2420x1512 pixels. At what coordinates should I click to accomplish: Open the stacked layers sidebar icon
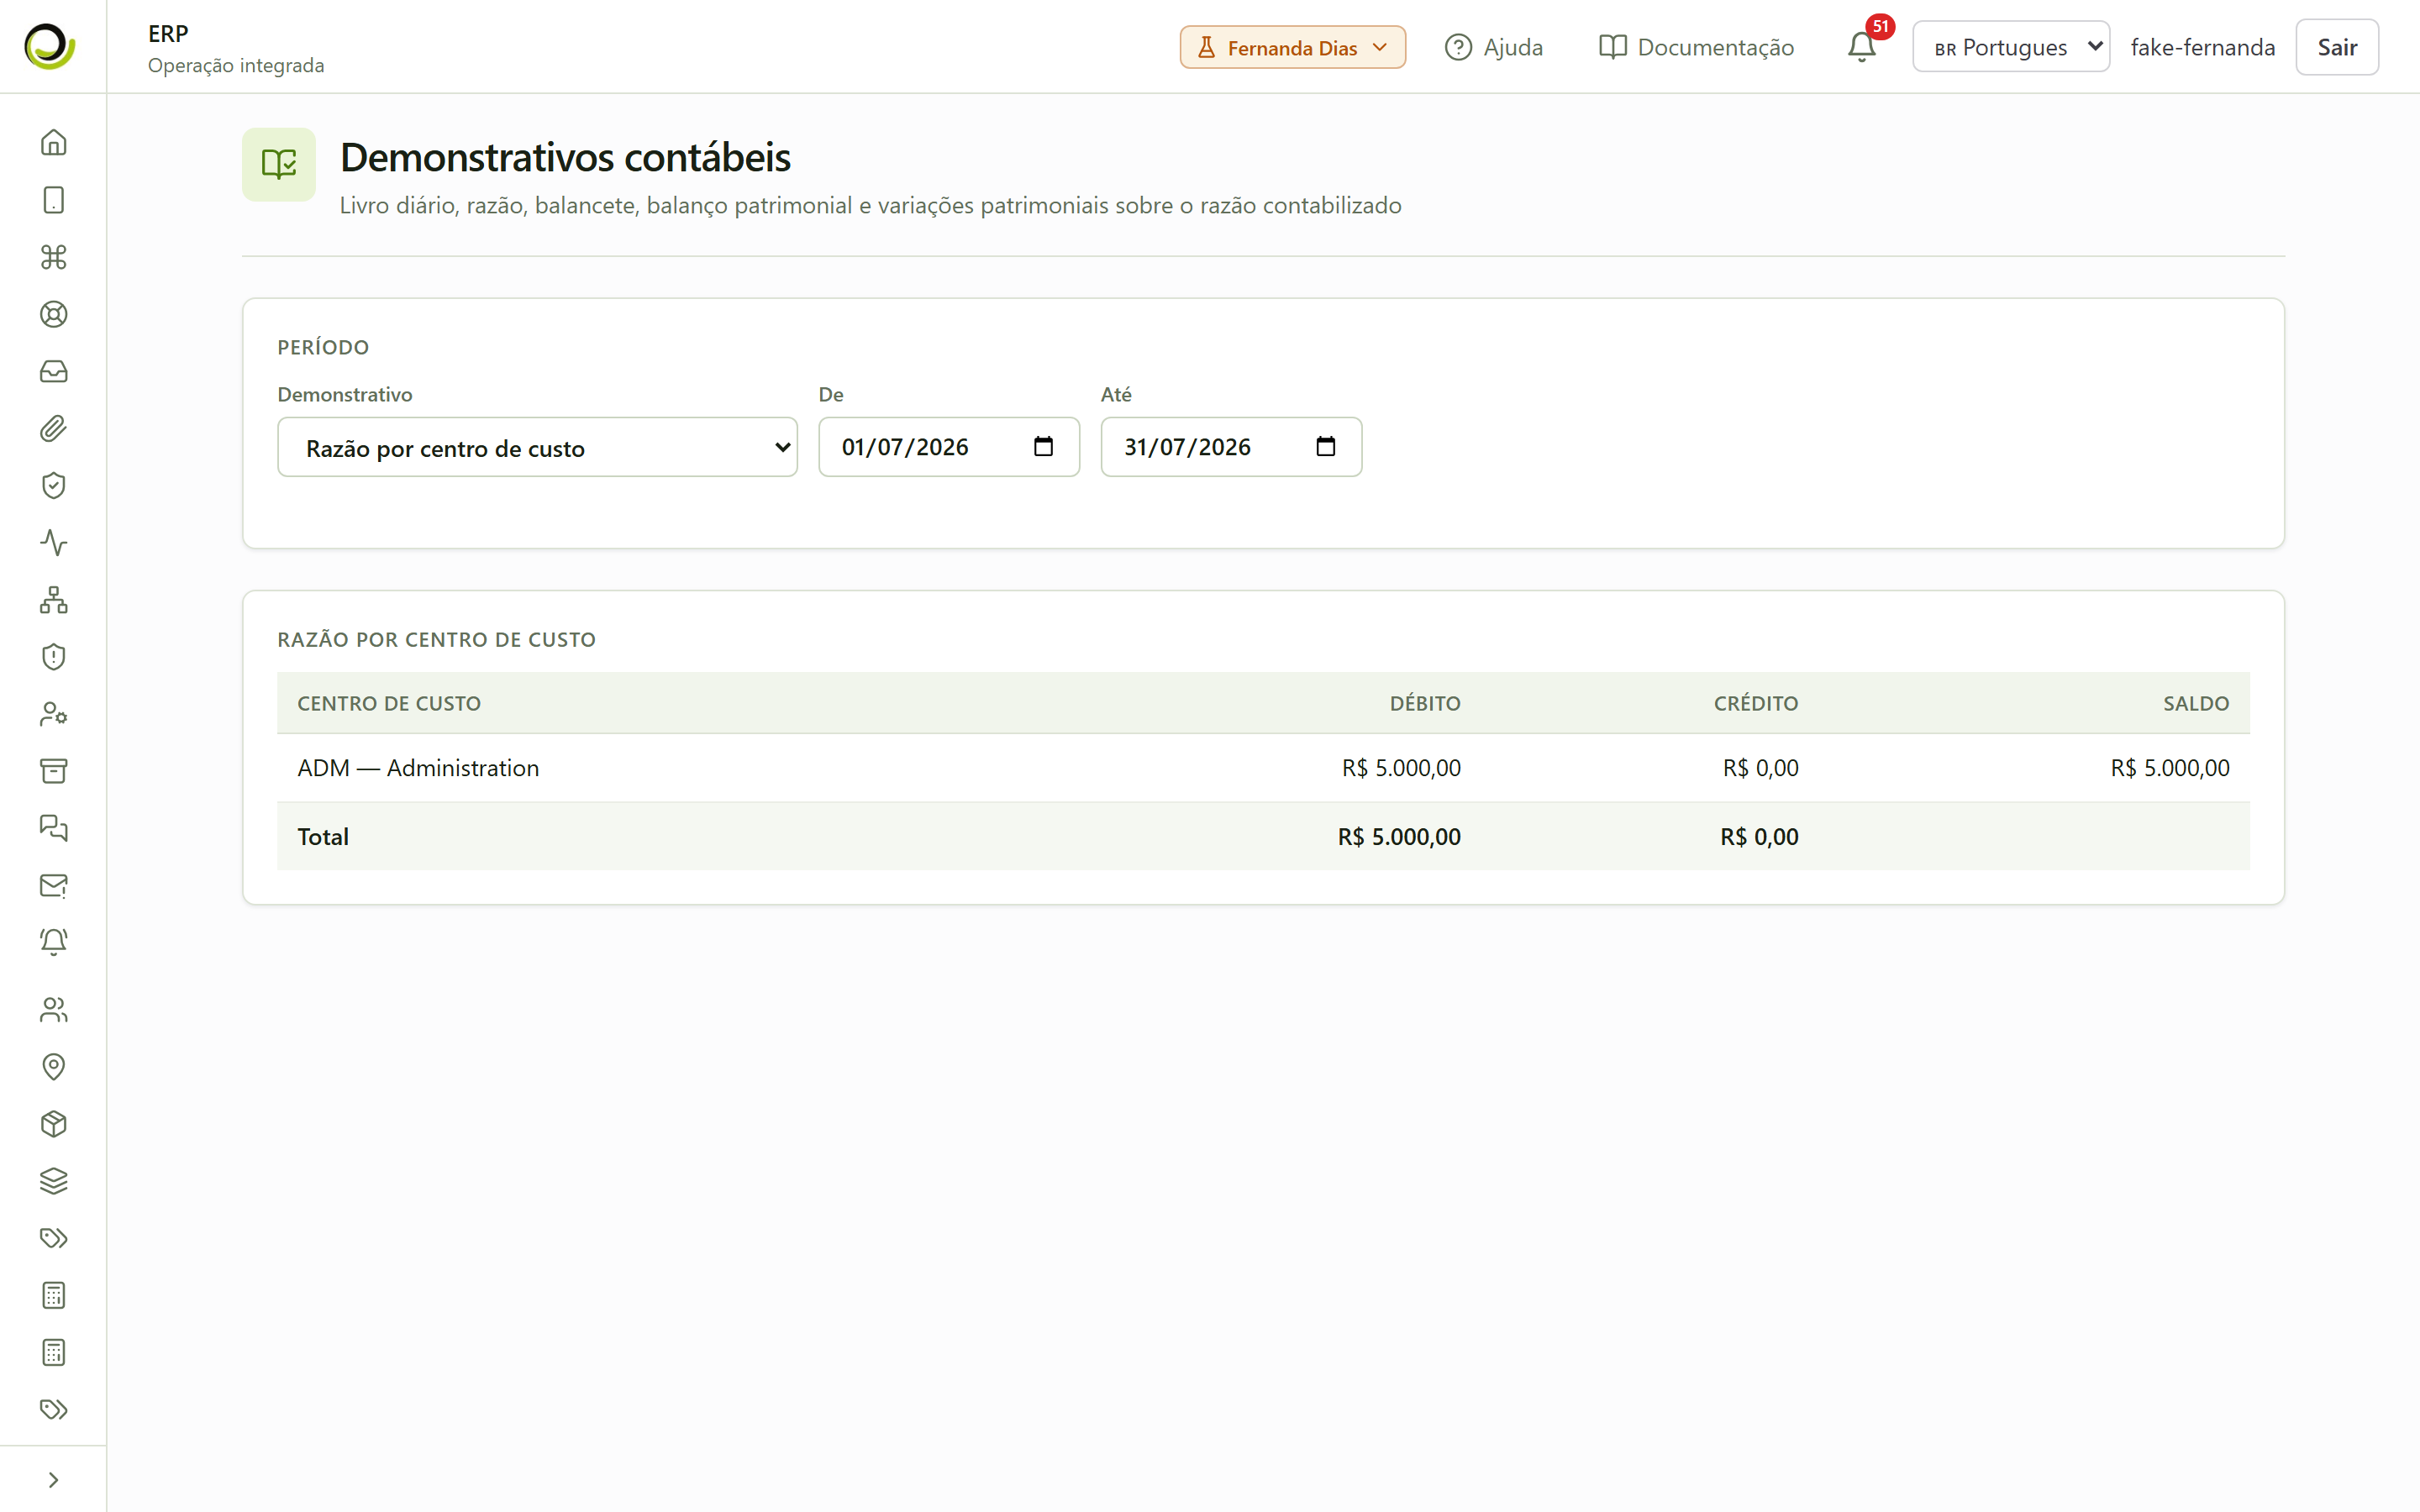[53, 1181]
